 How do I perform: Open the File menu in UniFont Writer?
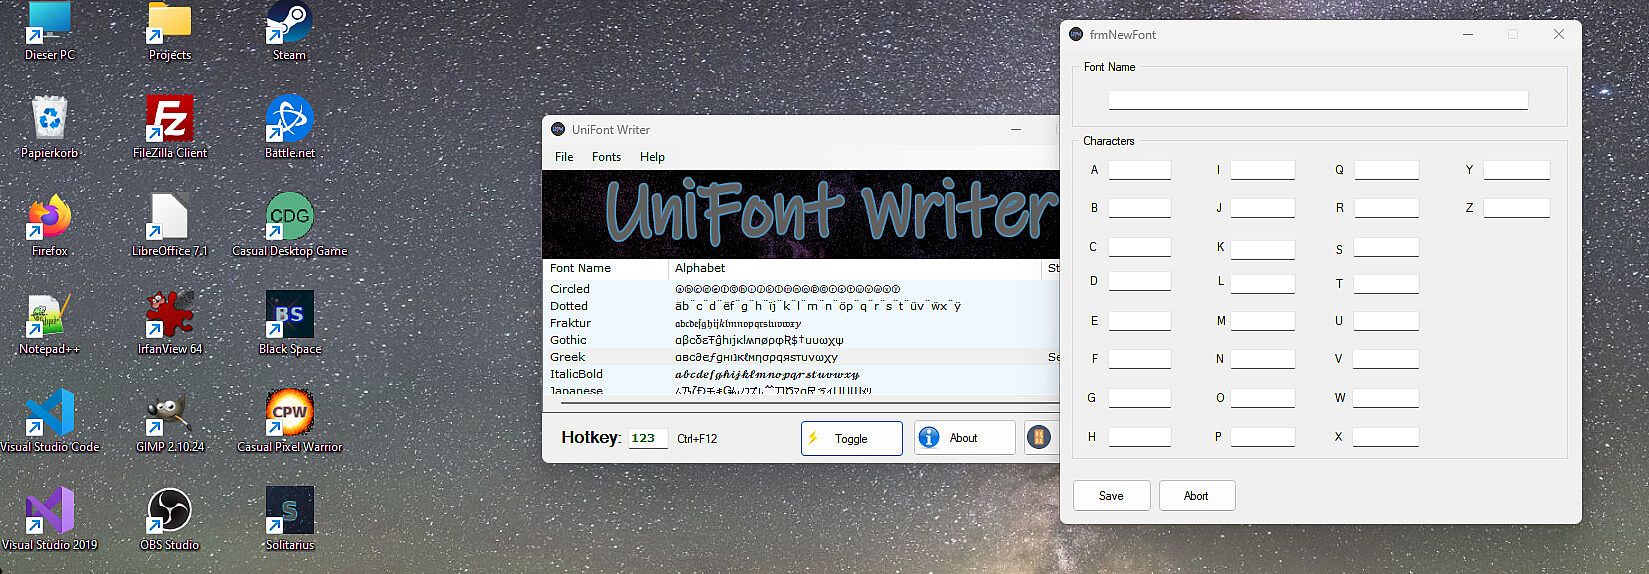click(564, 157)
